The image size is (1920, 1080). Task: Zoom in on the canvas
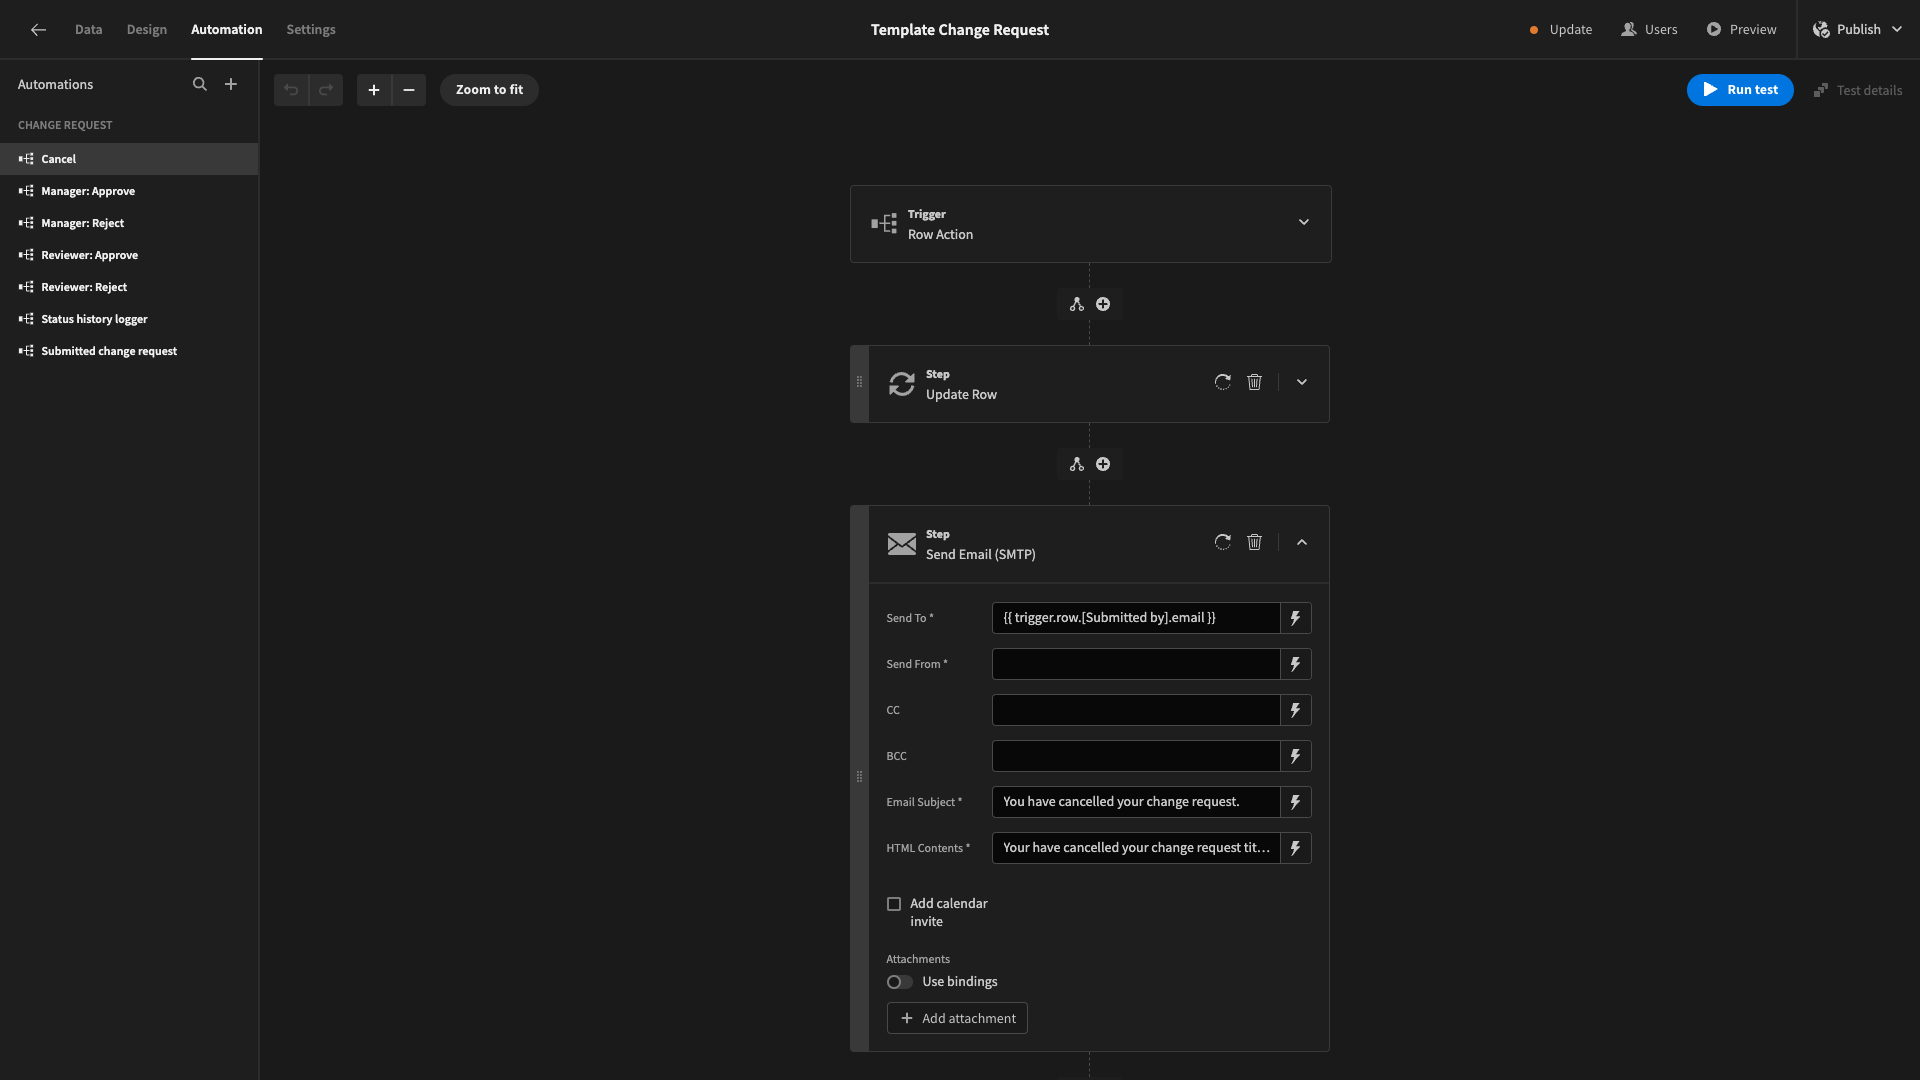pyautogui.click(x=374, y=90)
